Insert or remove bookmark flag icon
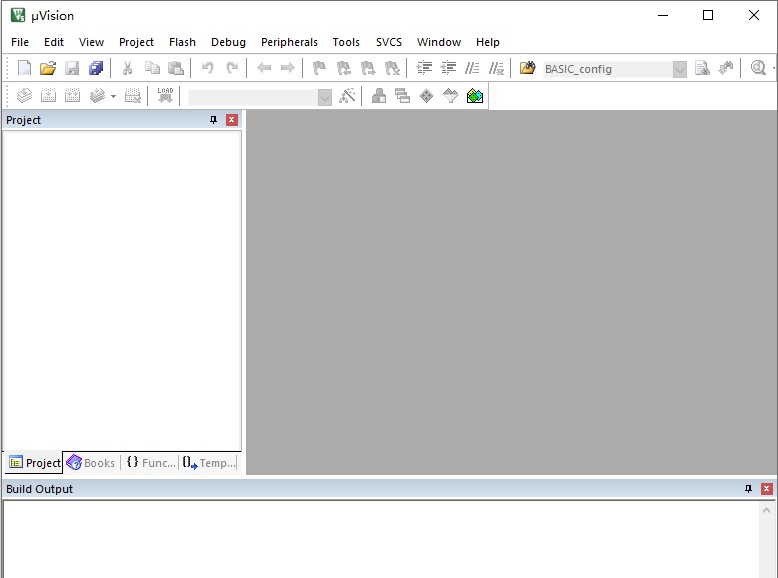 click(x=319, y=68)
